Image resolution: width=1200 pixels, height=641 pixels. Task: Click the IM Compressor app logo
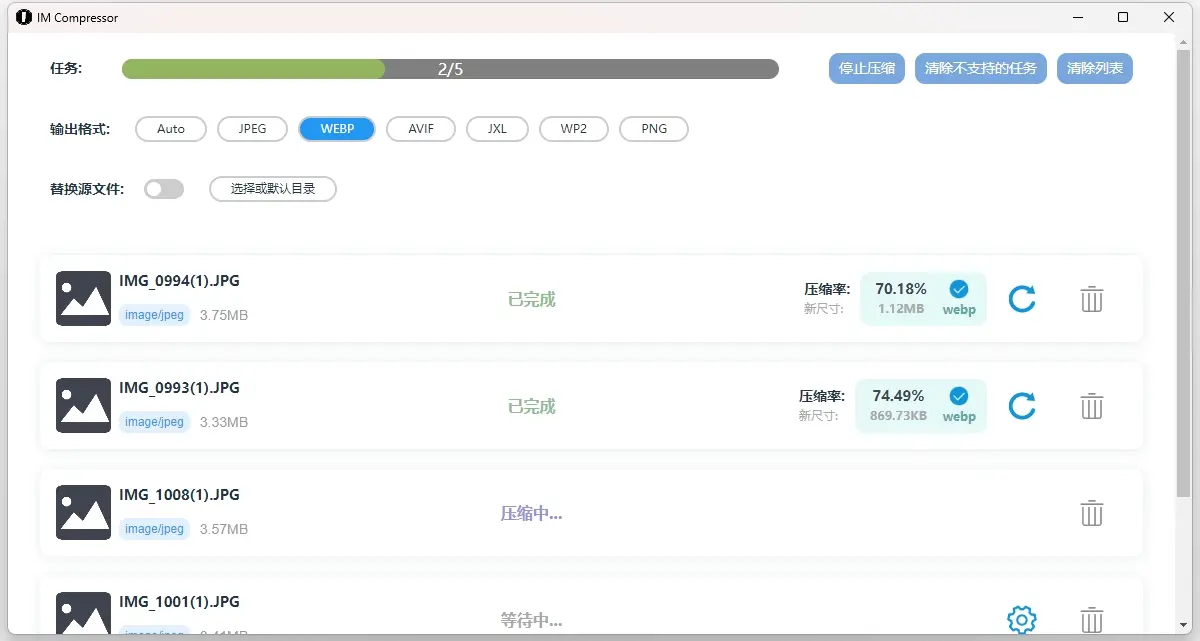click(23, 17)
